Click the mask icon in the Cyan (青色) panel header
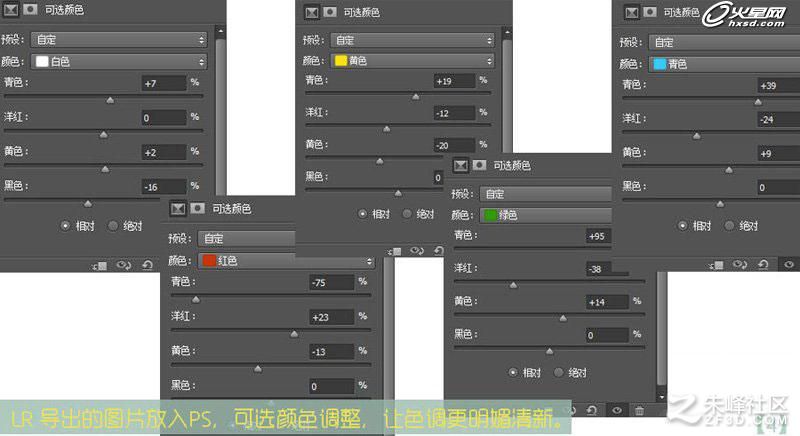The height and width of the screenshot is (436, 800). tap(649, 12)
